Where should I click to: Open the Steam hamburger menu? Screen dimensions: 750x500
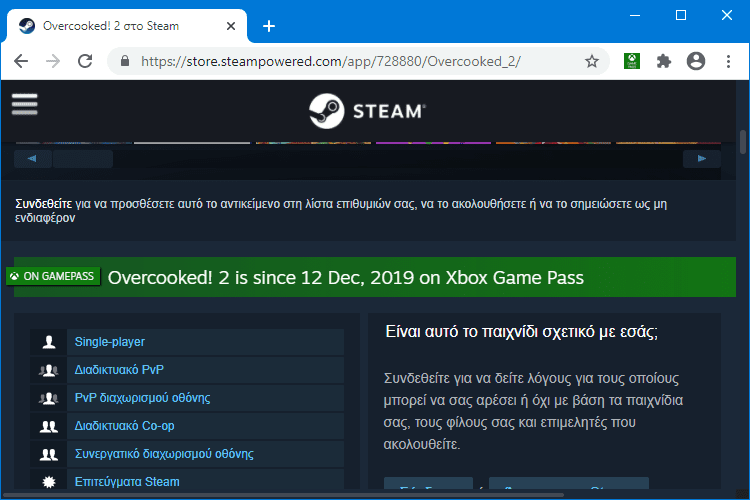point(24,104)
